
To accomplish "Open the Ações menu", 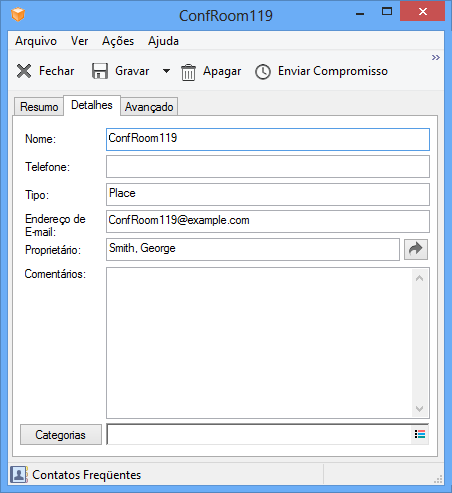I will point(118,41).
